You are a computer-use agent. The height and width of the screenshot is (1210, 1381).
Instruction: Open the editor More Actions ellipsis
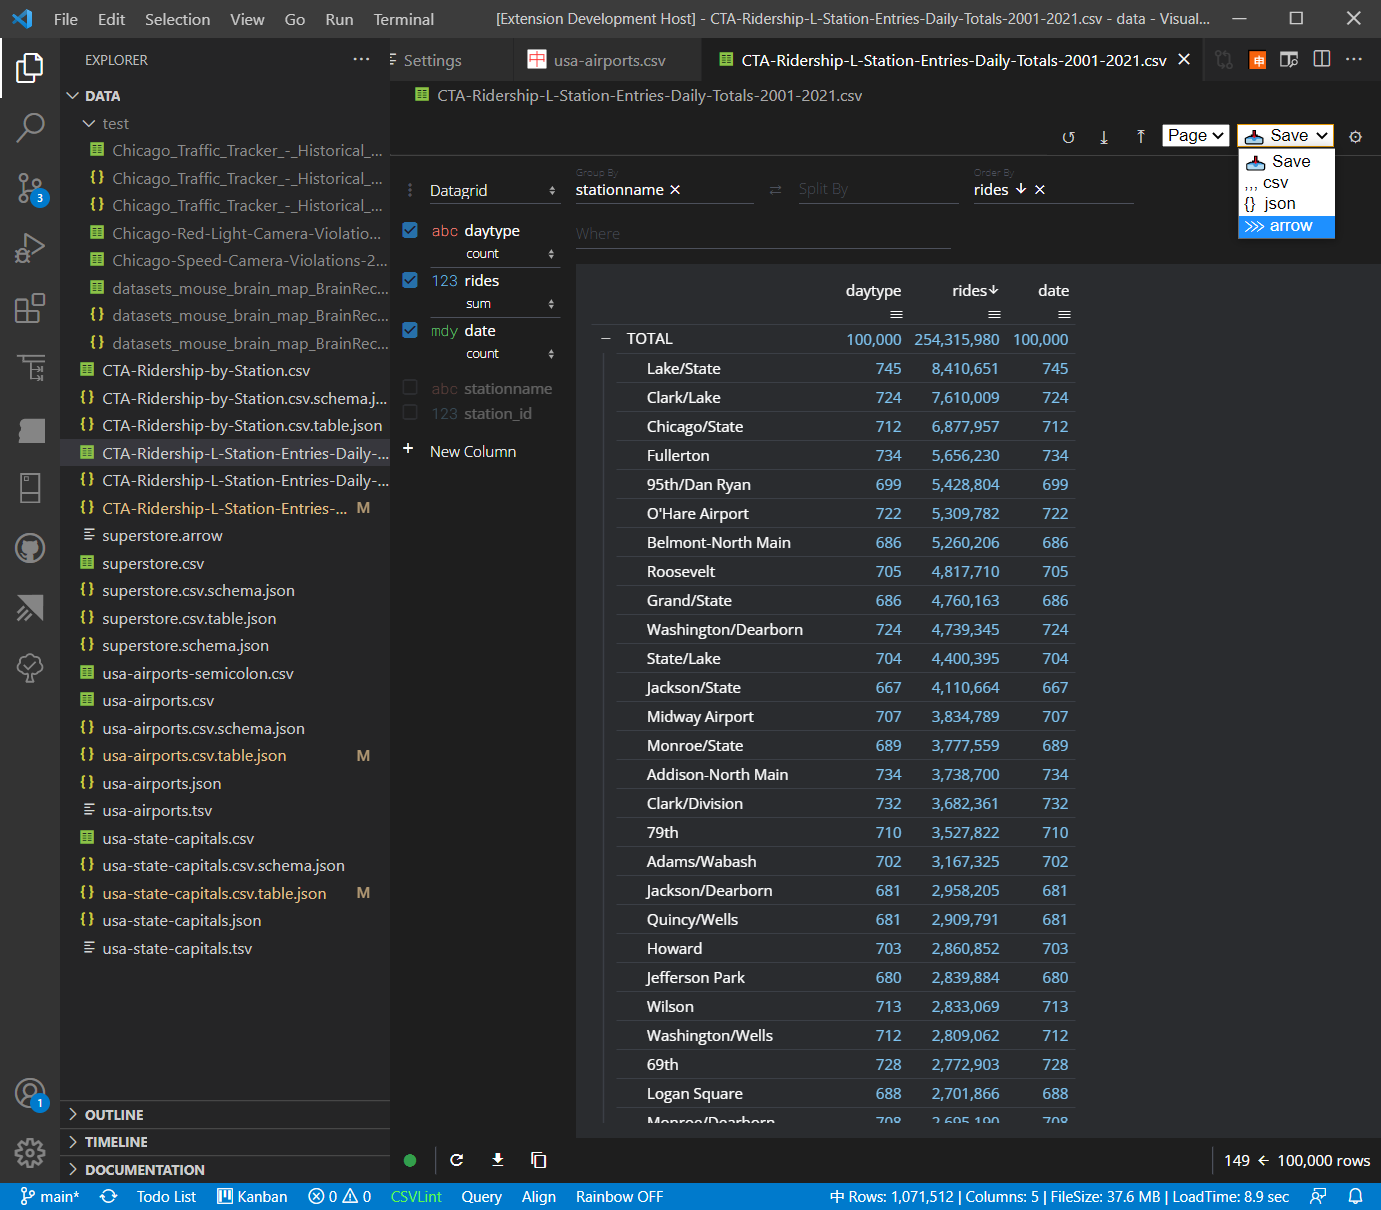tap(1354, 60)
